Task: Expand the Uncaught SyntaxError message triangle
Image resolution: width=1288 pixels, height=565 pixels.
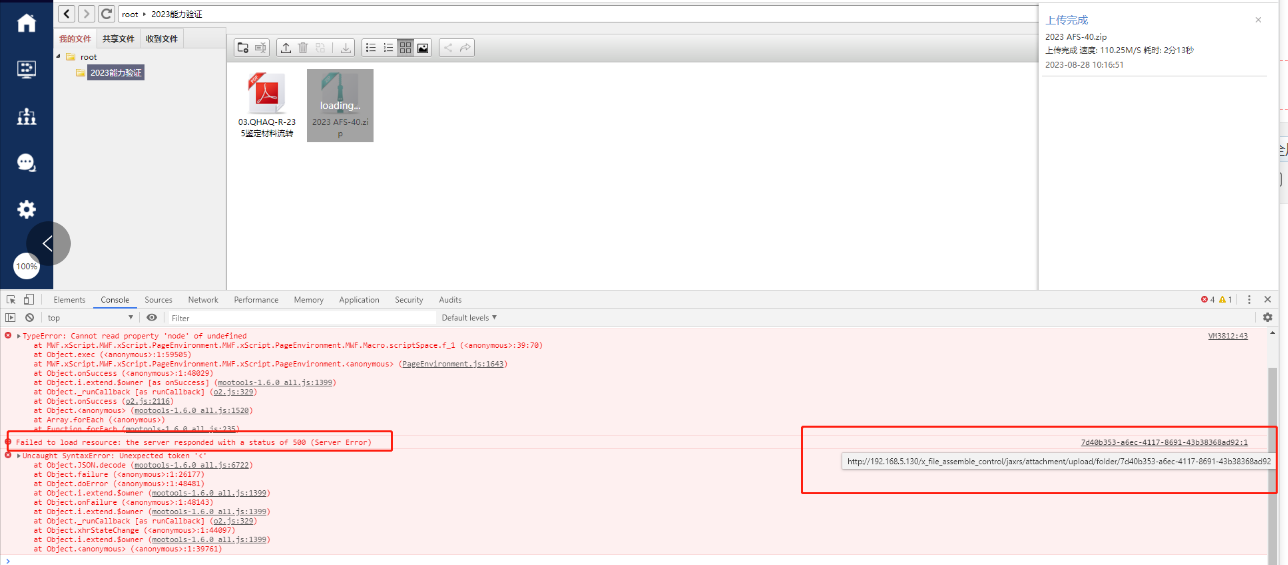Action: click(x=19, y=456)
